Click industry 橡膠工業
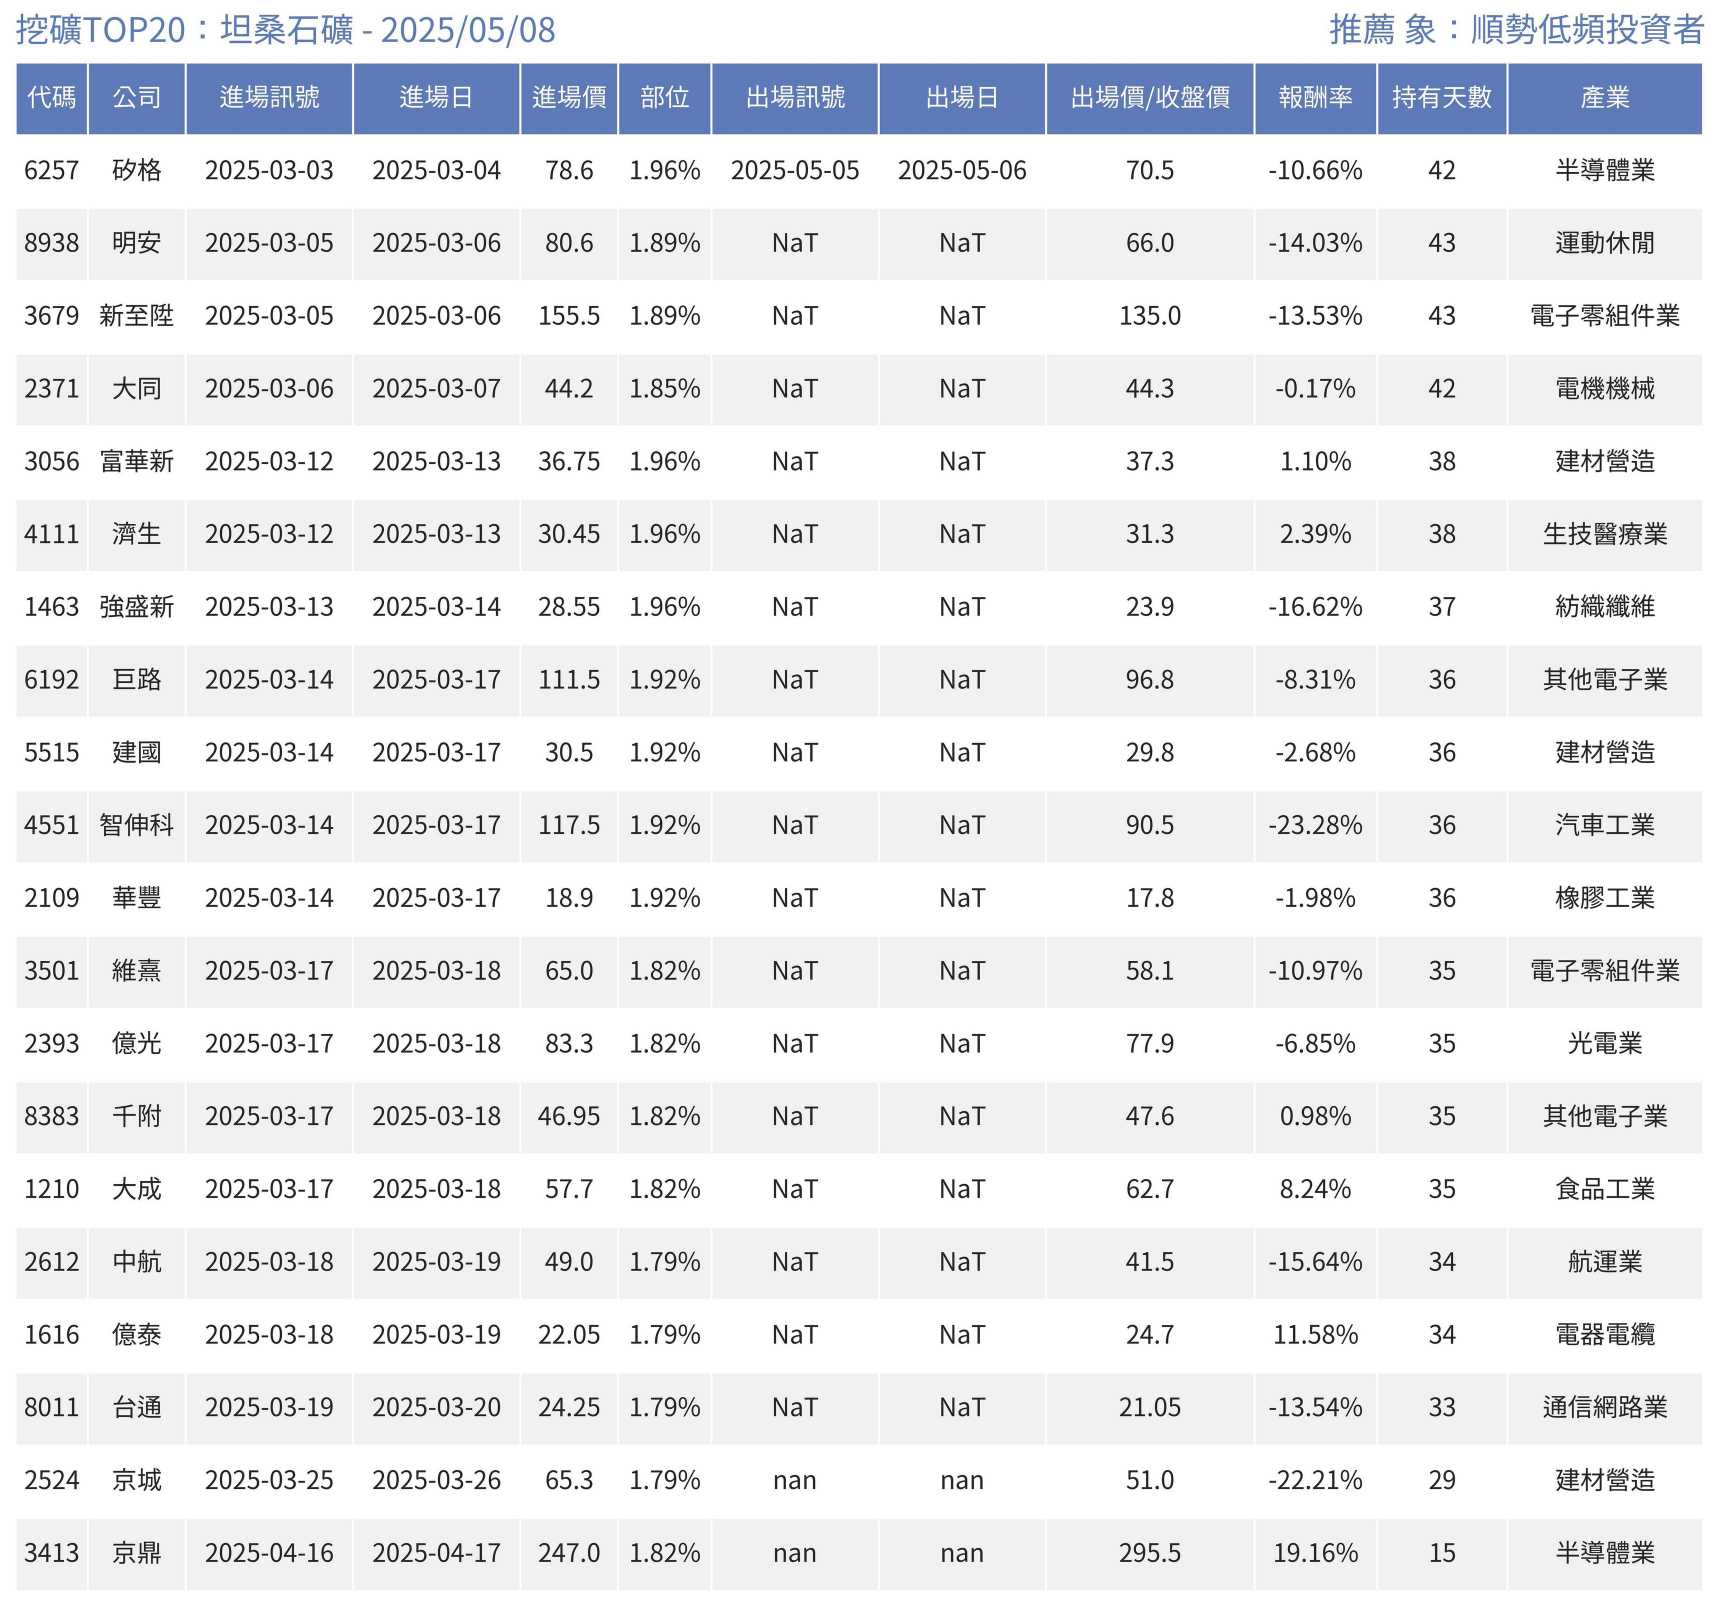Image resolution: width=1721 pixels, height=1606 pixels. tap(1605, 898)
